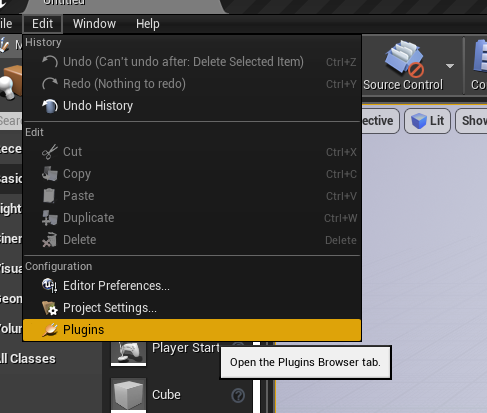Click the Source Control toolbar icon
487x413 pixels.
(x=404, y=58)
